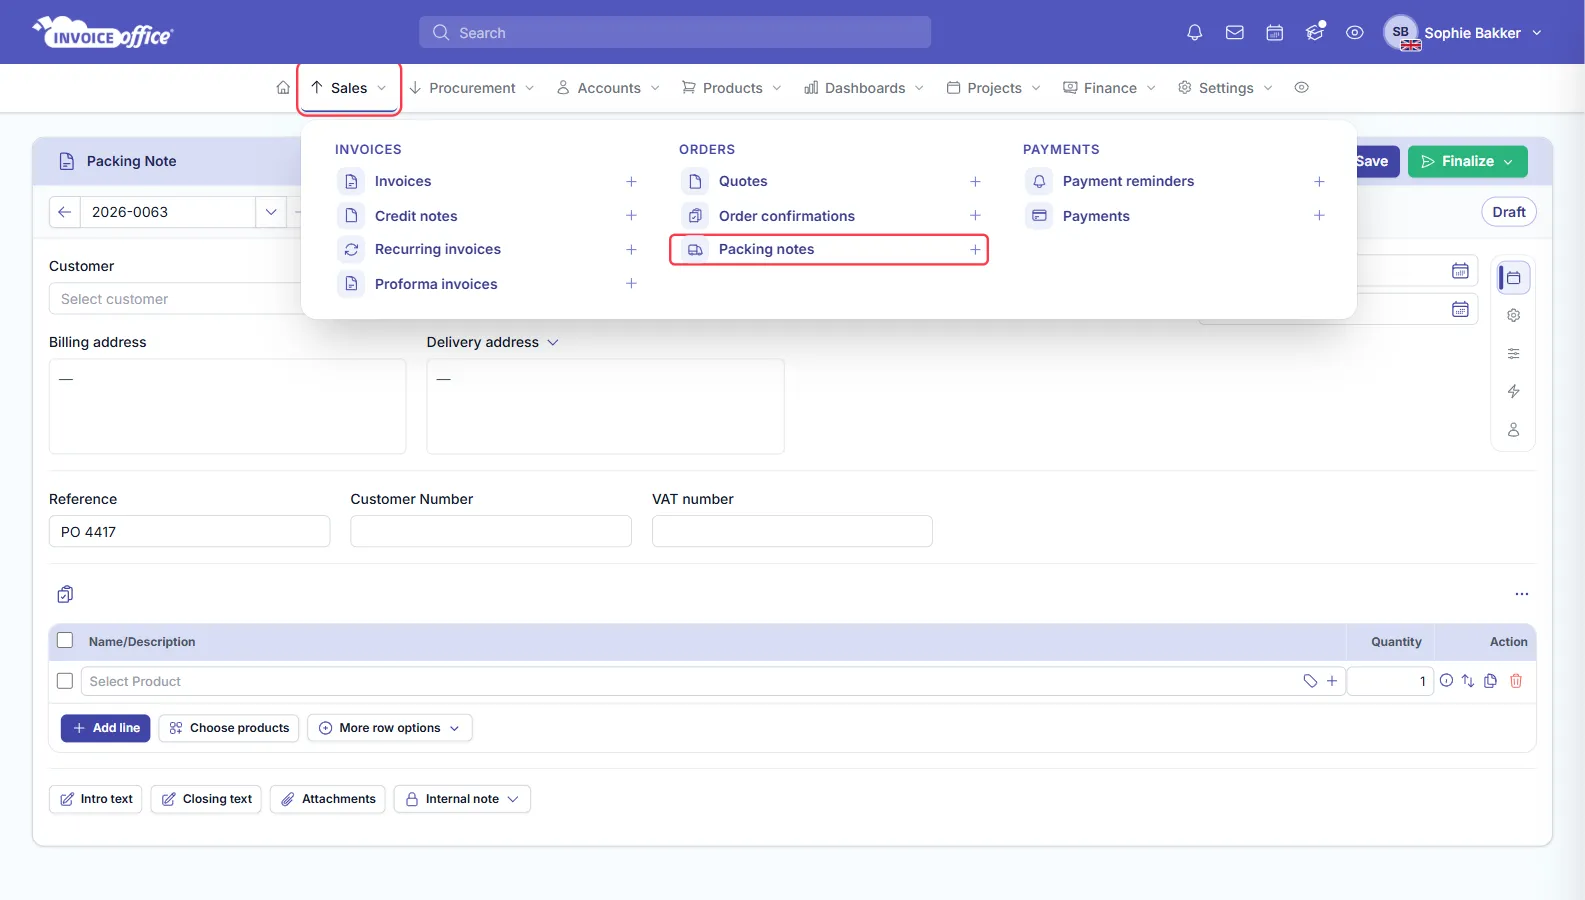The image size is (1585, 900).
Task: Add new payment reminder plus icon
Action: pyautogui.click(x=1319, y=182)
